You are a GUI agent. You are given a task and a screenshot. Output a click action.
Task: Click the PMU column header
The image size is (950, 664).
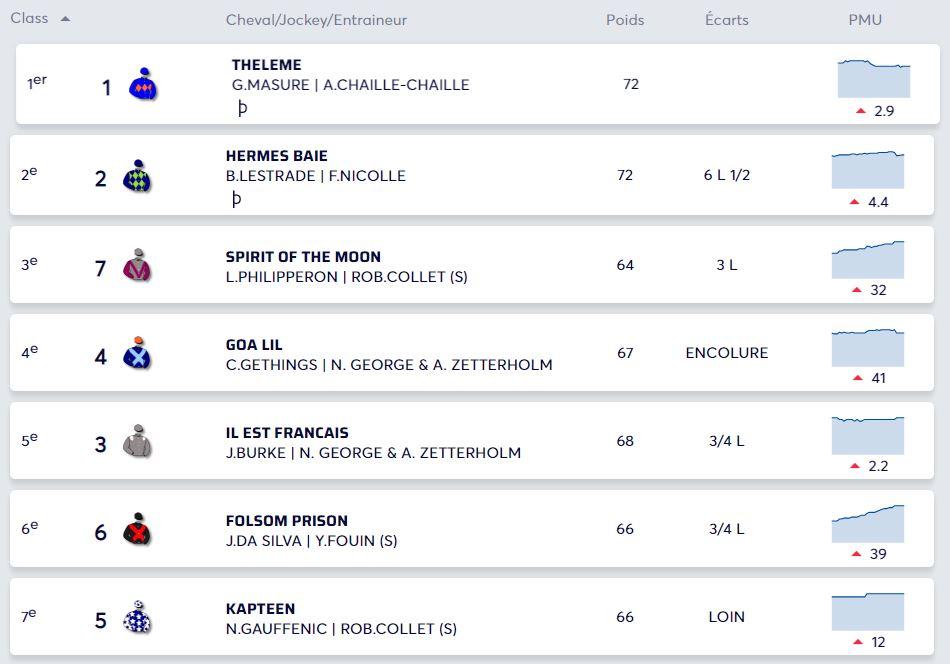coord(865,20)
